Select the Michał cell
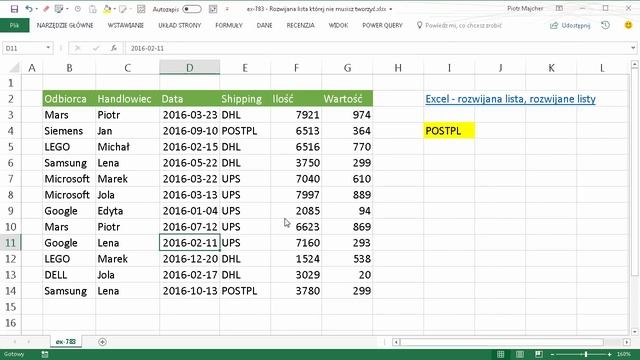The height and width of the screenshot is (360, 640). 127,147
